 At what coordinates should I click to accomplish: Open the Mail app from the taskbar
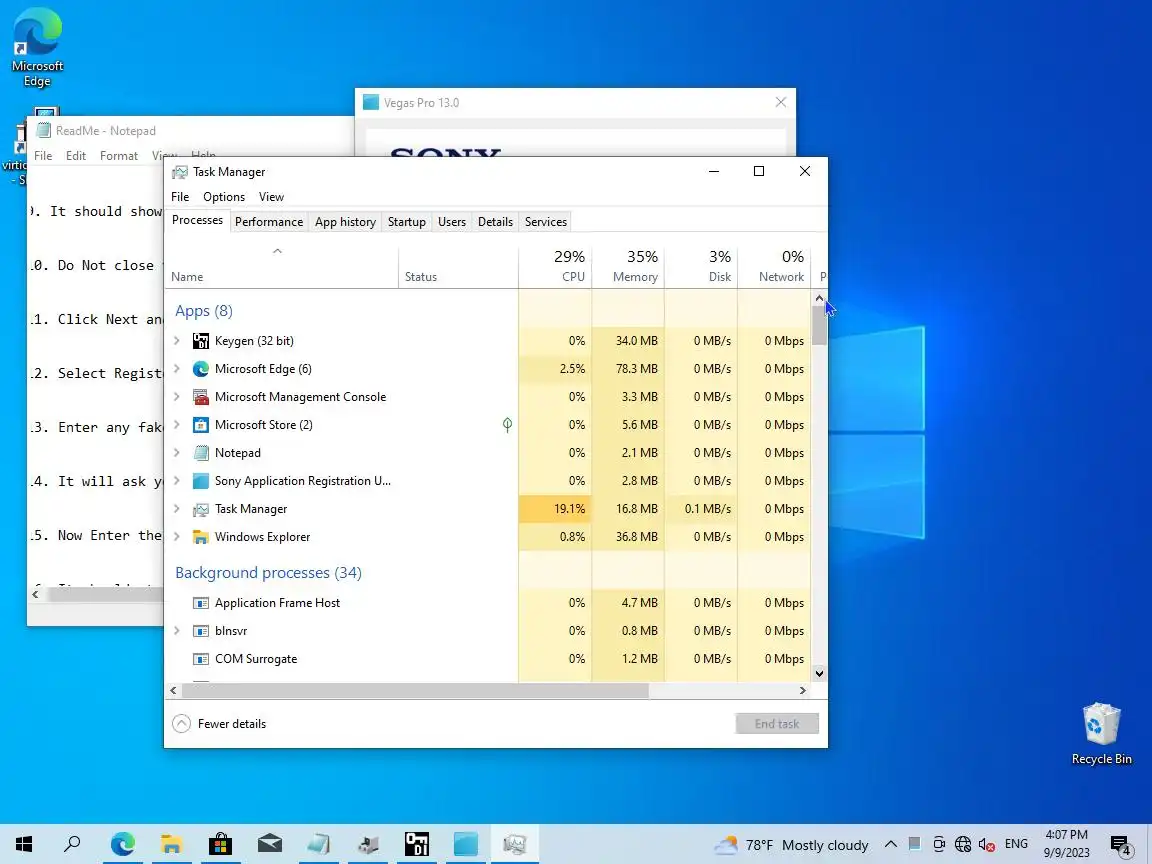coord(270,844)
